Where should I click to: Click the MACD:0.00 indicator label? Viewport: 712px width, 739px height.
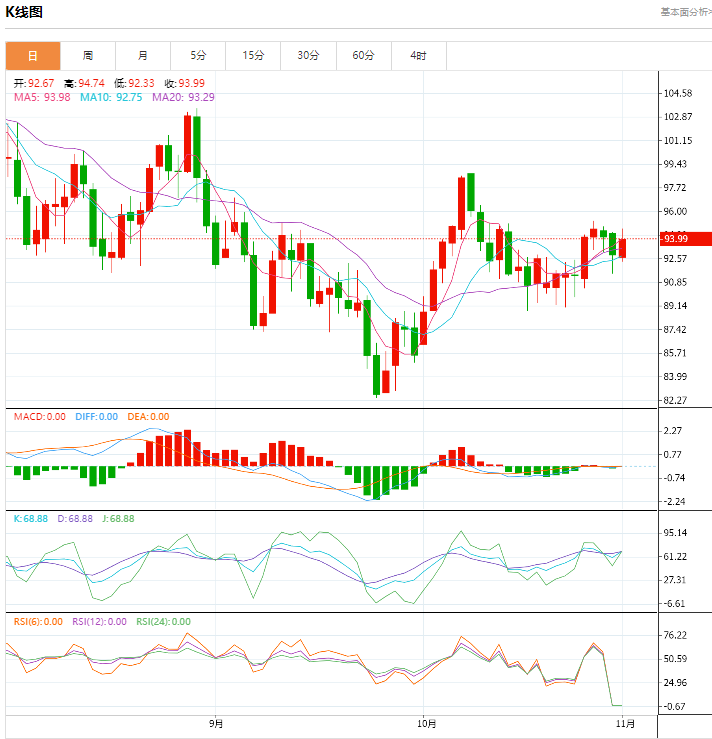point(40,417)
